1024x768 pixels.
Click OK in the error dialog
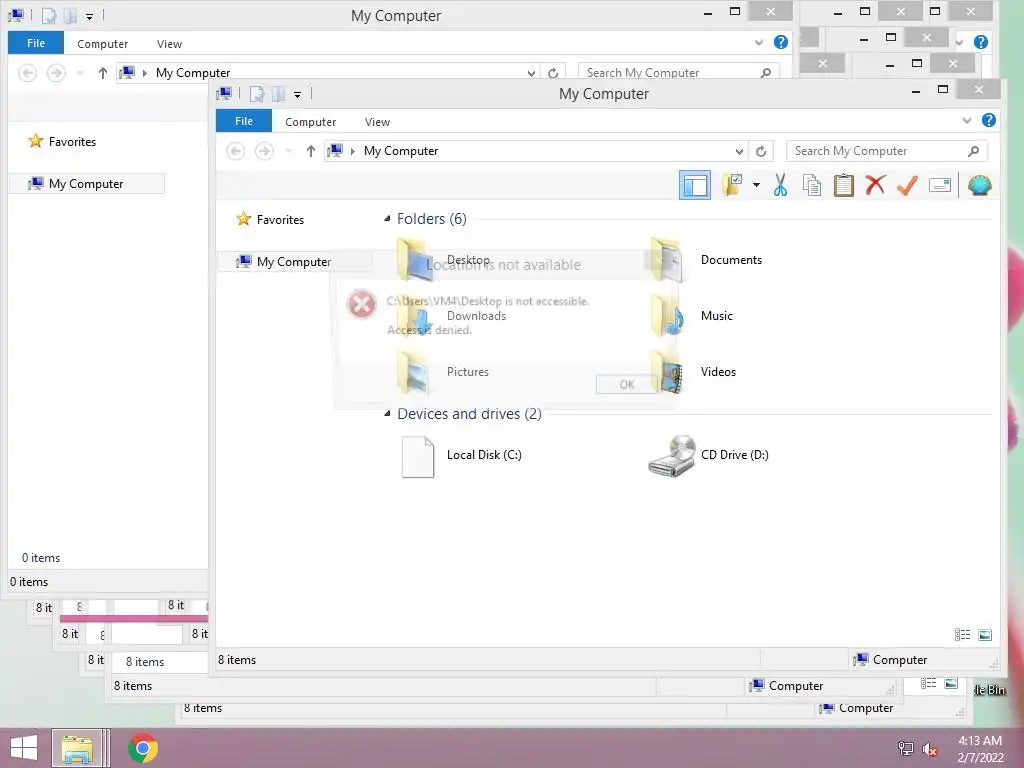[626, 385]
